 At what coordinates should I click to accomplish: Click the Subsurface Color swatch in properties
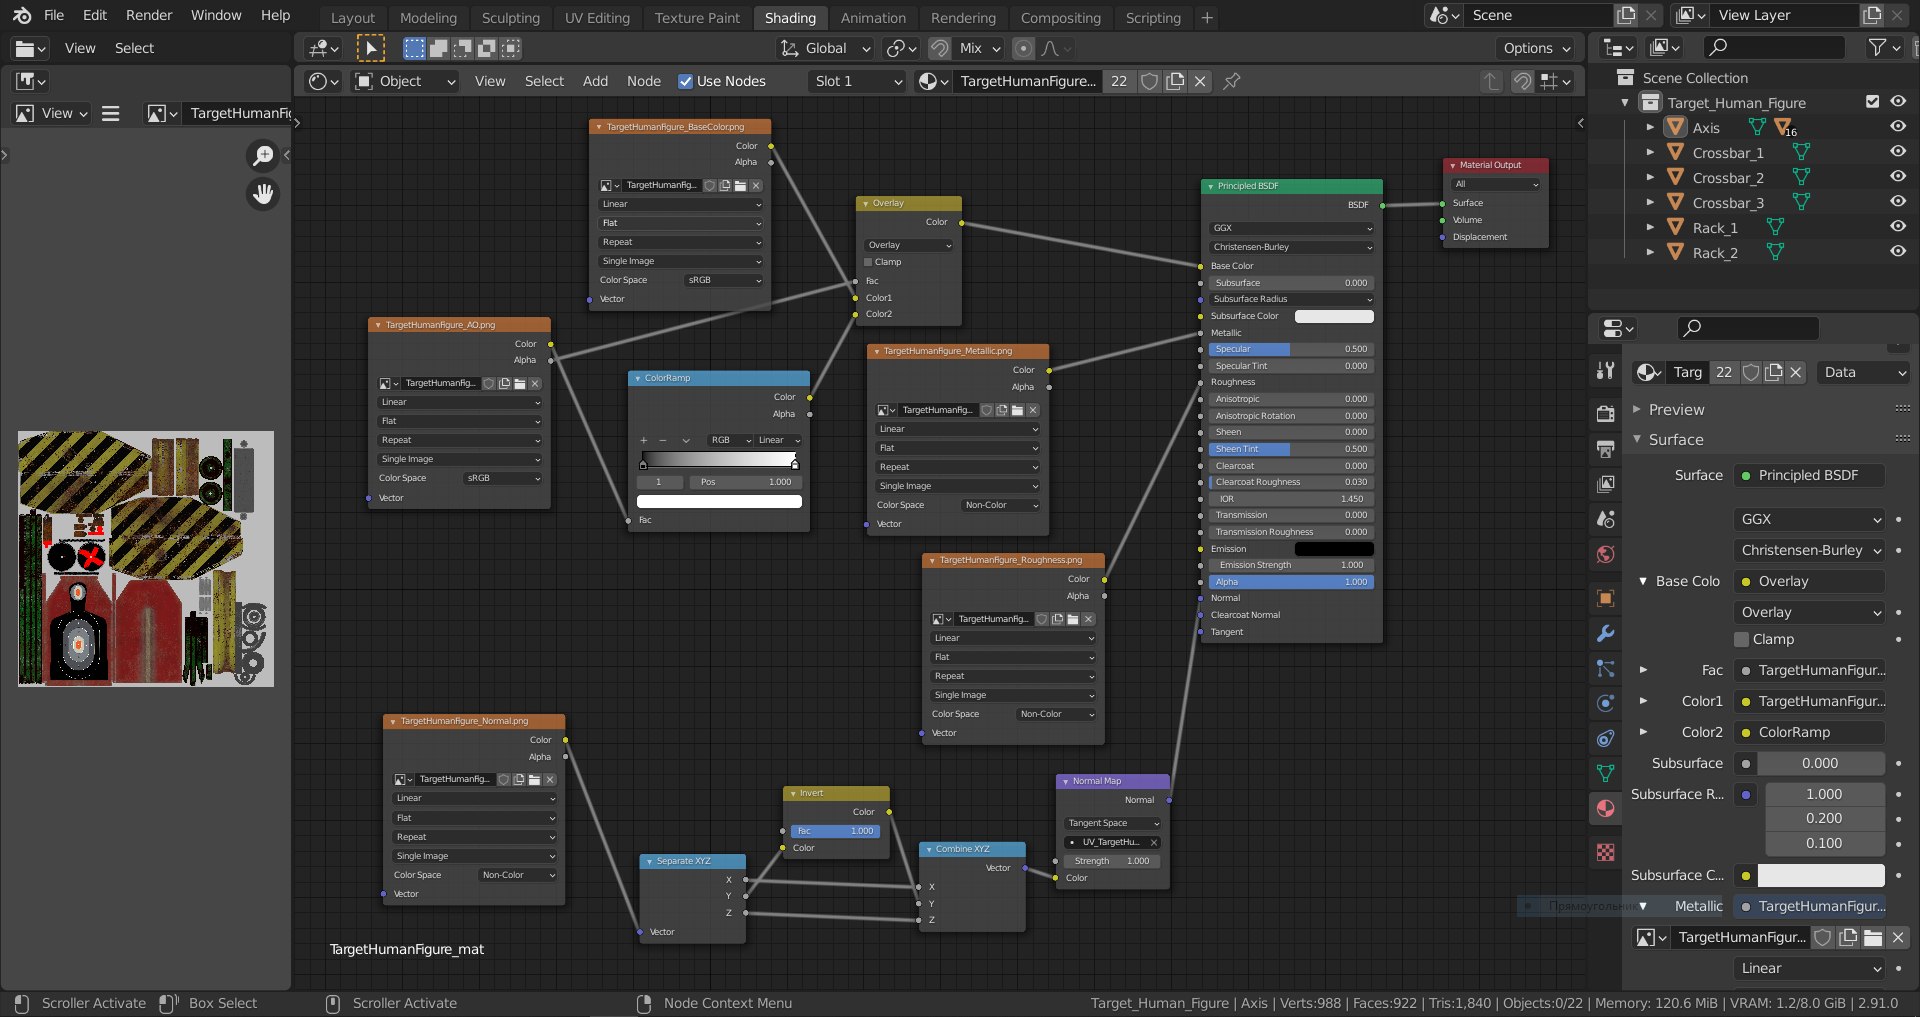1820,875
